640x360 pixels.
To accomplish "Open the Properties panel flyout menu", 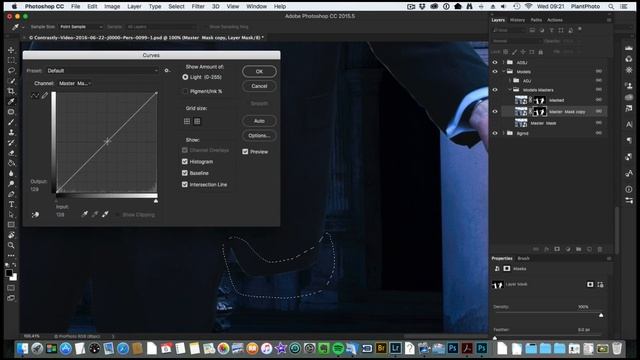I will tap(609, 258).
